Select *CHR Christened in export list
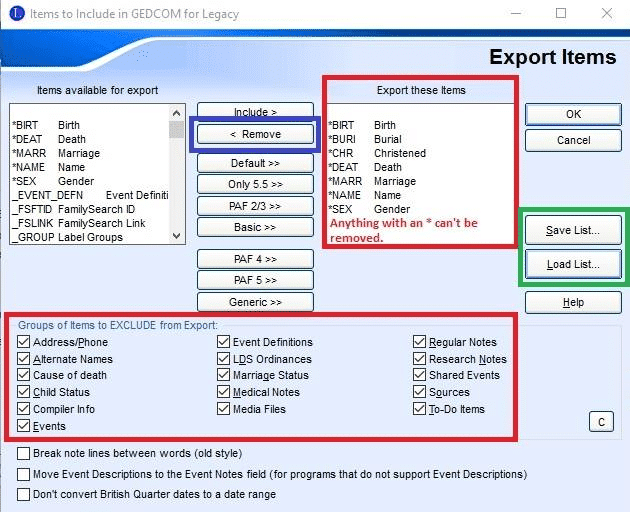Image resolution: width=630 pixels, height=512 pixels. (420, 153)
